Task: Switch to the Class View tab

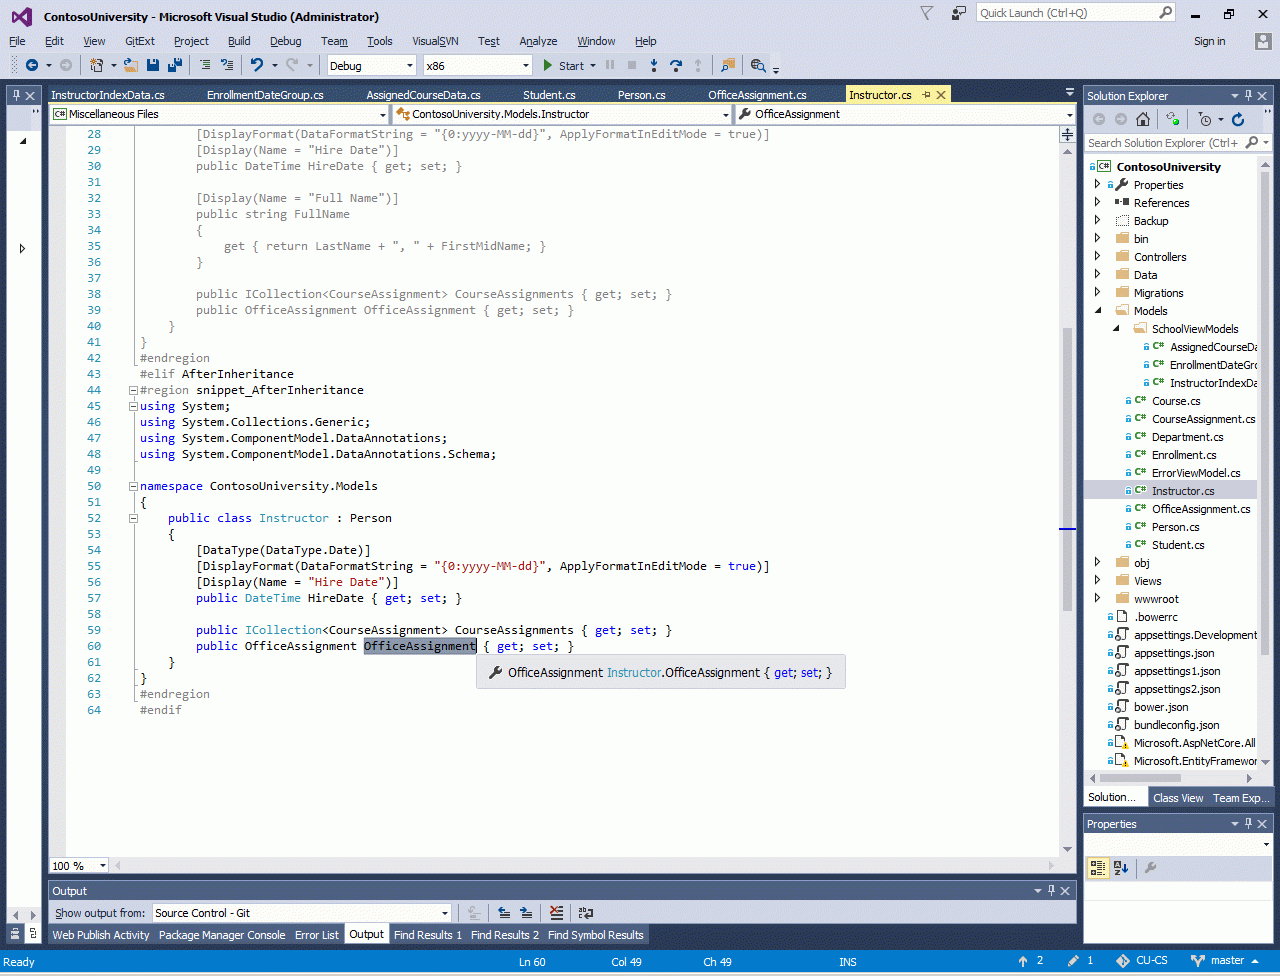Action: click(x=1178, y=798)
